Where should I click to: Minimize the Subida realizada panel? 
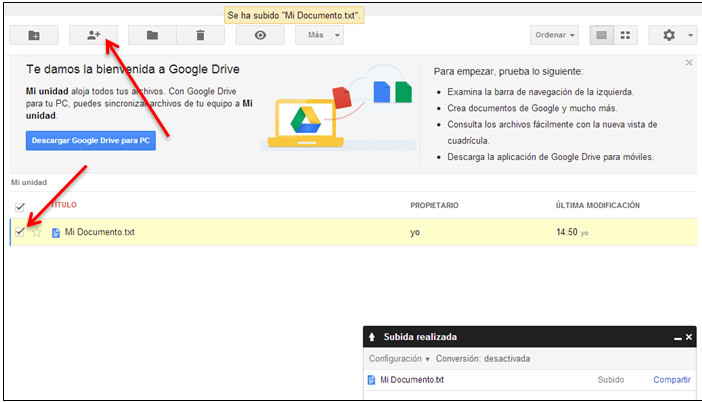(678, 338)
